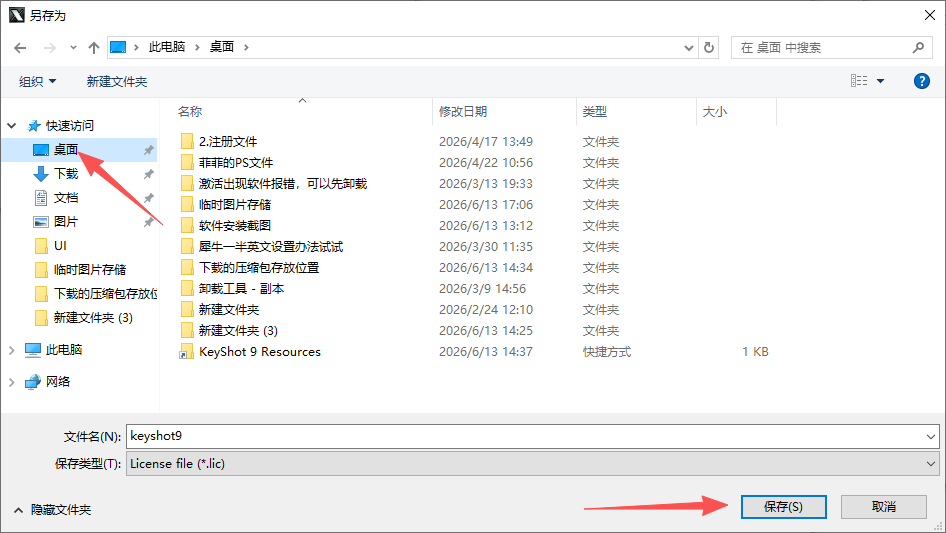Select the 软件安装截图 folder

click(235, 226)
